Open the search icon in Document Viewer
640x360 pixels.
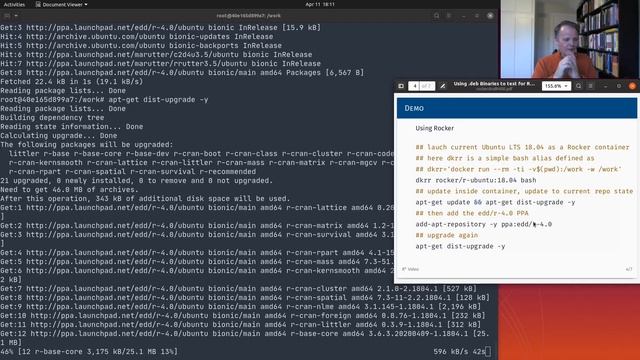tap(578, 86)
